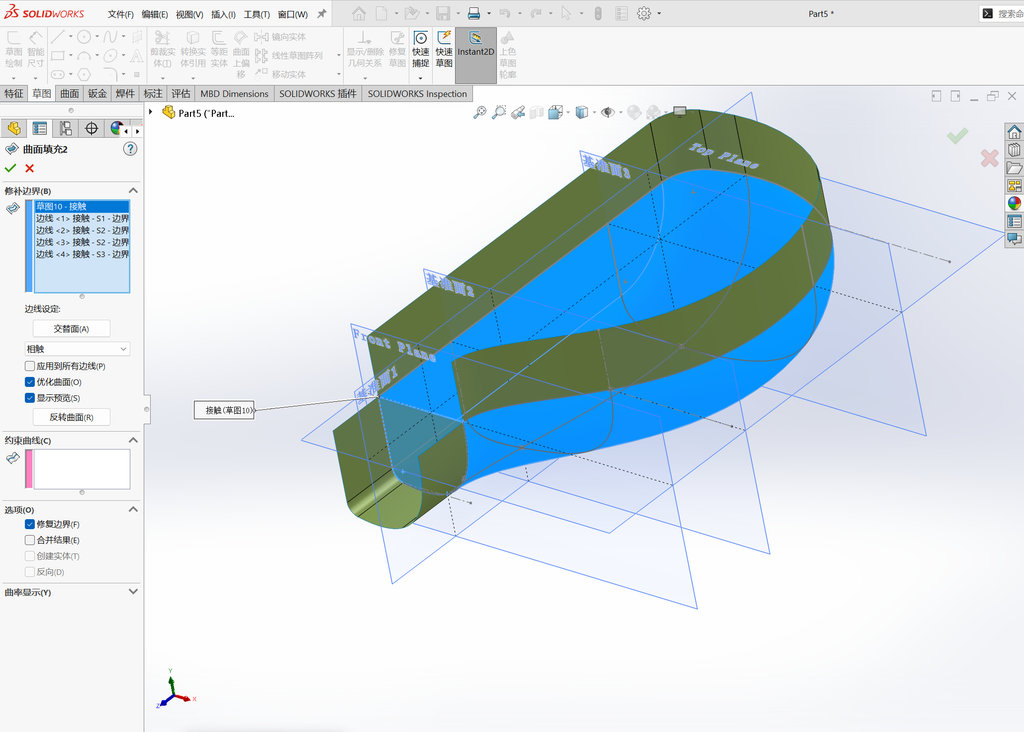Open the 编辑(E) menu
The height and width of the screenshot is (732, 1024).
(x=155, y=14)
